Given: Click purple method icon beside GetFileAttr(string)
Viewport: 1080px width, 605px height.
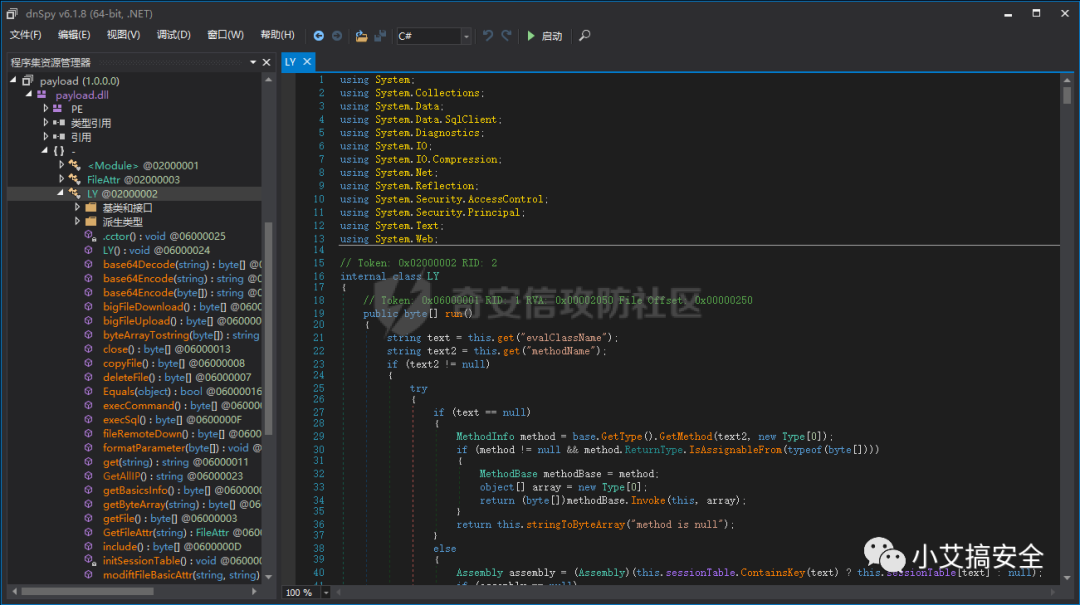Looking at the screenshot, I should [89, 533].
